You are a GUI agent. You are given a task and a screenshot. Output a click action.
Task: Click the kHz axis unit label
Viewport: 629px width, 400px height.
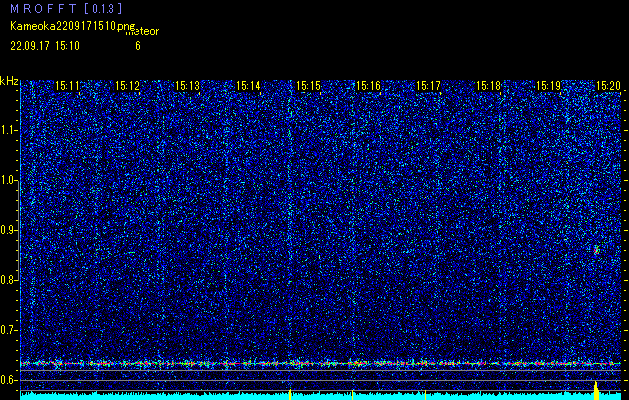point(9,82)
